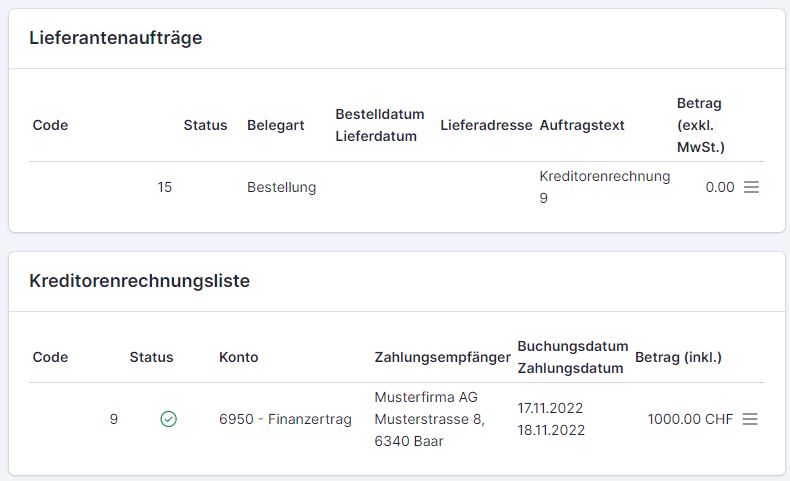The width and height of the screenshot is (790, 481).
Task: Click the 1000.00 CHF amount
Action: click(690, 419)
